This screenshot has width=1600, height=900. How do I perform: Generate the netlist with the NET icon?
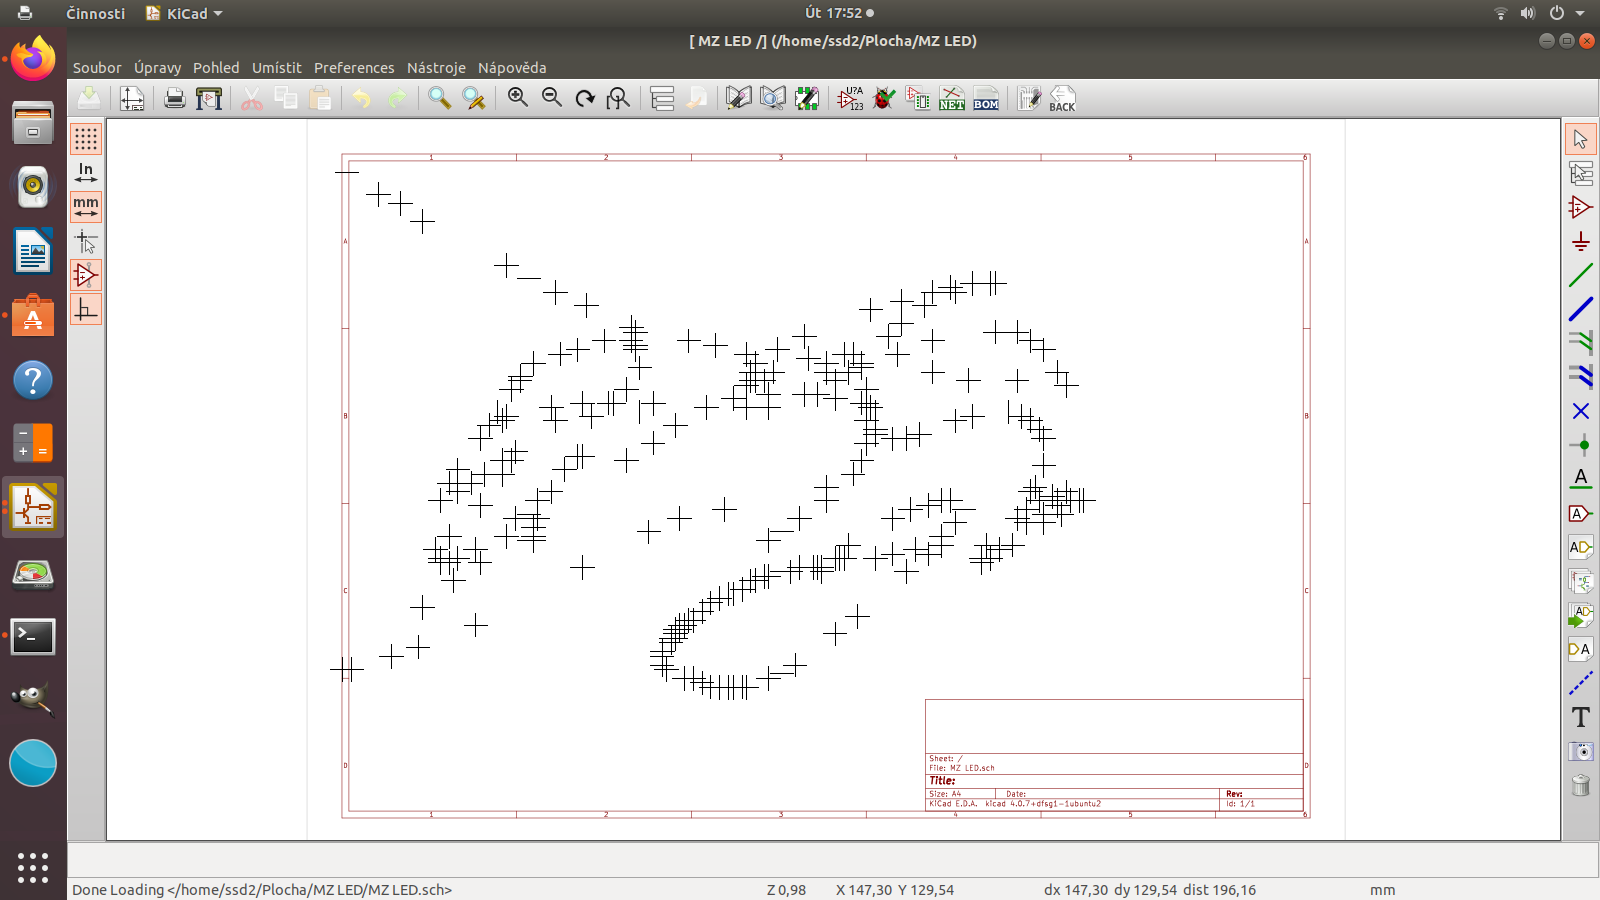coord(952,98)
